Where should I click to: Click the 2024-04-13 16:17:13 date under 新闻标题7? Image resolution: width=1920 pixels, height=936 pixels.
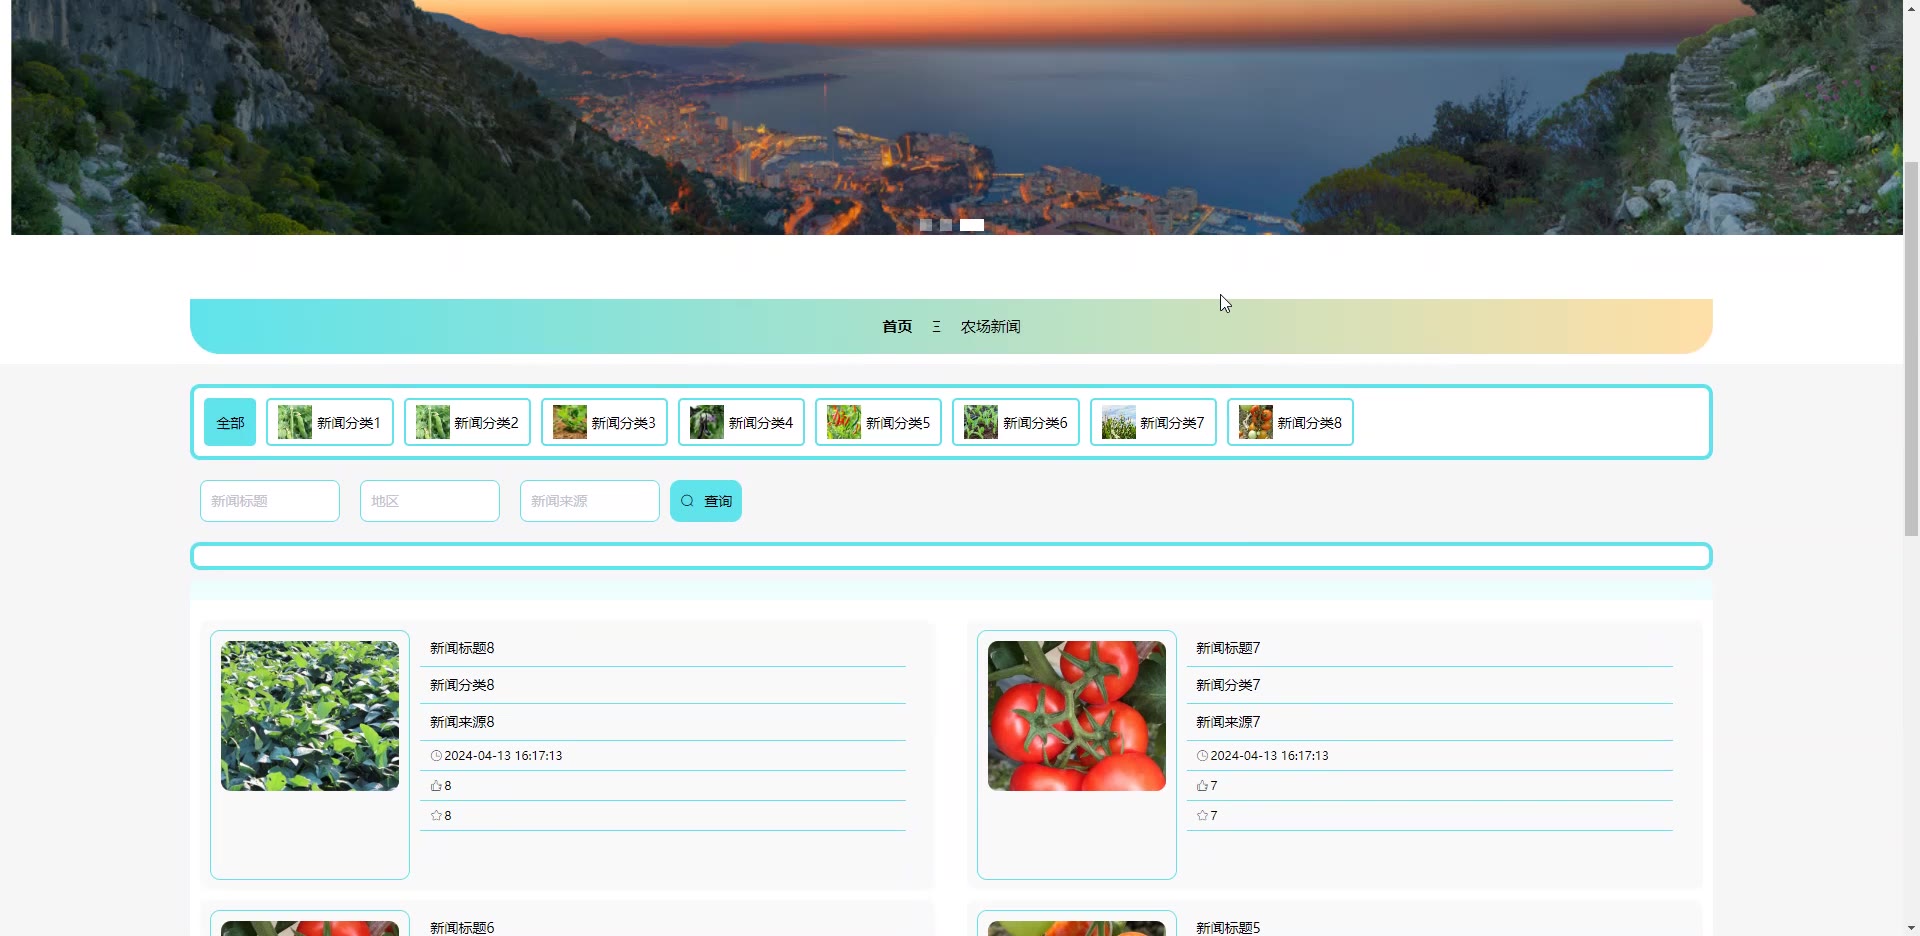[x=1269, y=756]
